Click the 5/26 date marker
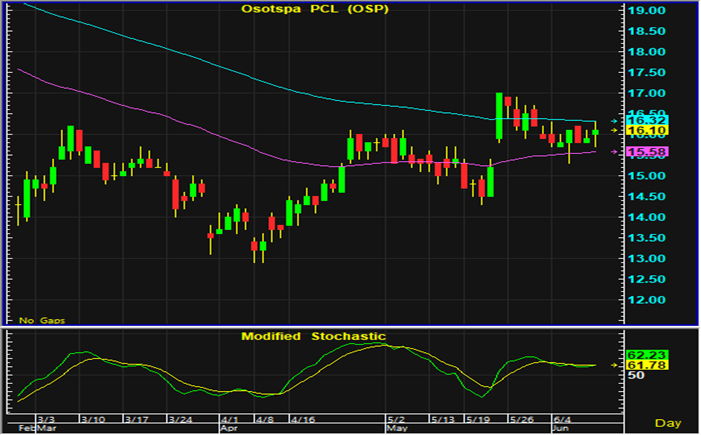 [x=522, y=420]
